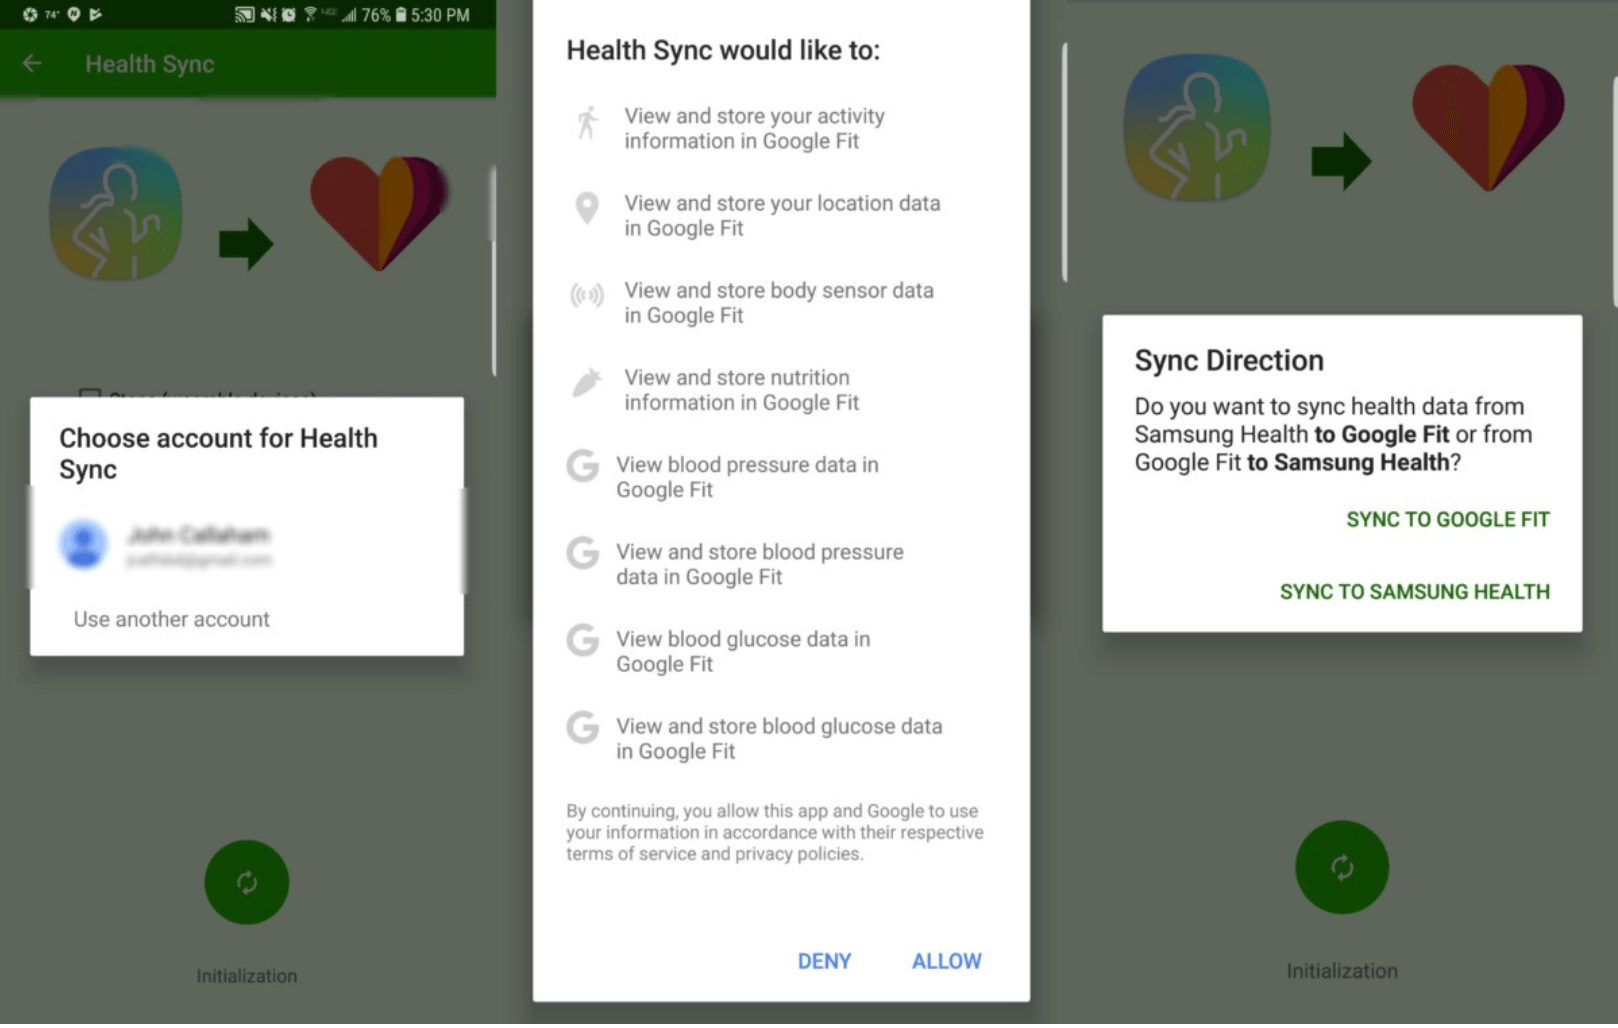Image resolution: width=1618 pixels, height=1028 pixels.
Task: Tap Google Fit heart icon in left screen
Action: [379, 212]
